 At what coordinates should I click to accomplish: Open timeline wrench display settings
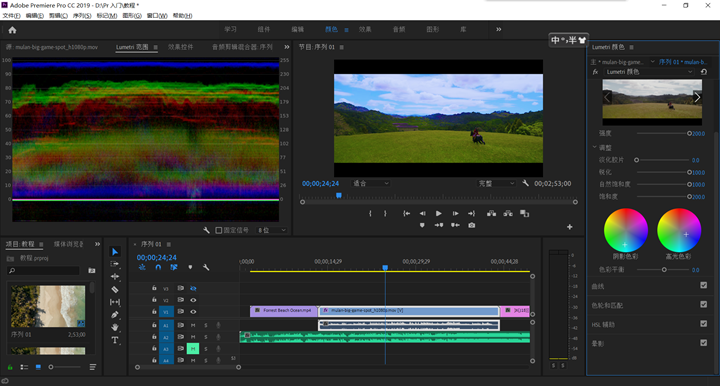click(x=206, y=267)
